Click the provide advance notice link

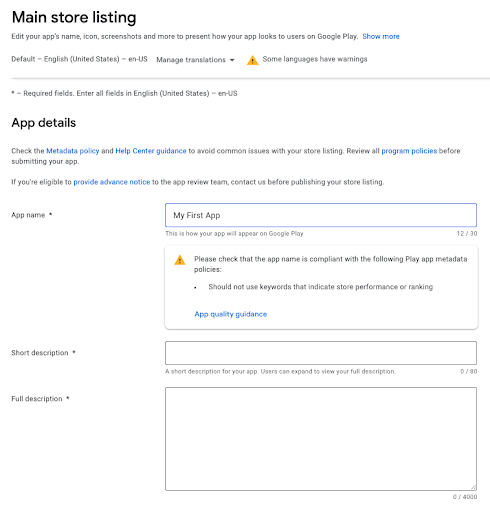(x=112, y=182)
